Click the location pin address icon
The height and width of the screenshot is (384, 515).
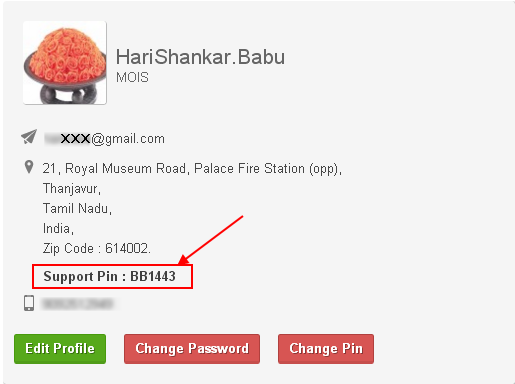pos(29,167)
